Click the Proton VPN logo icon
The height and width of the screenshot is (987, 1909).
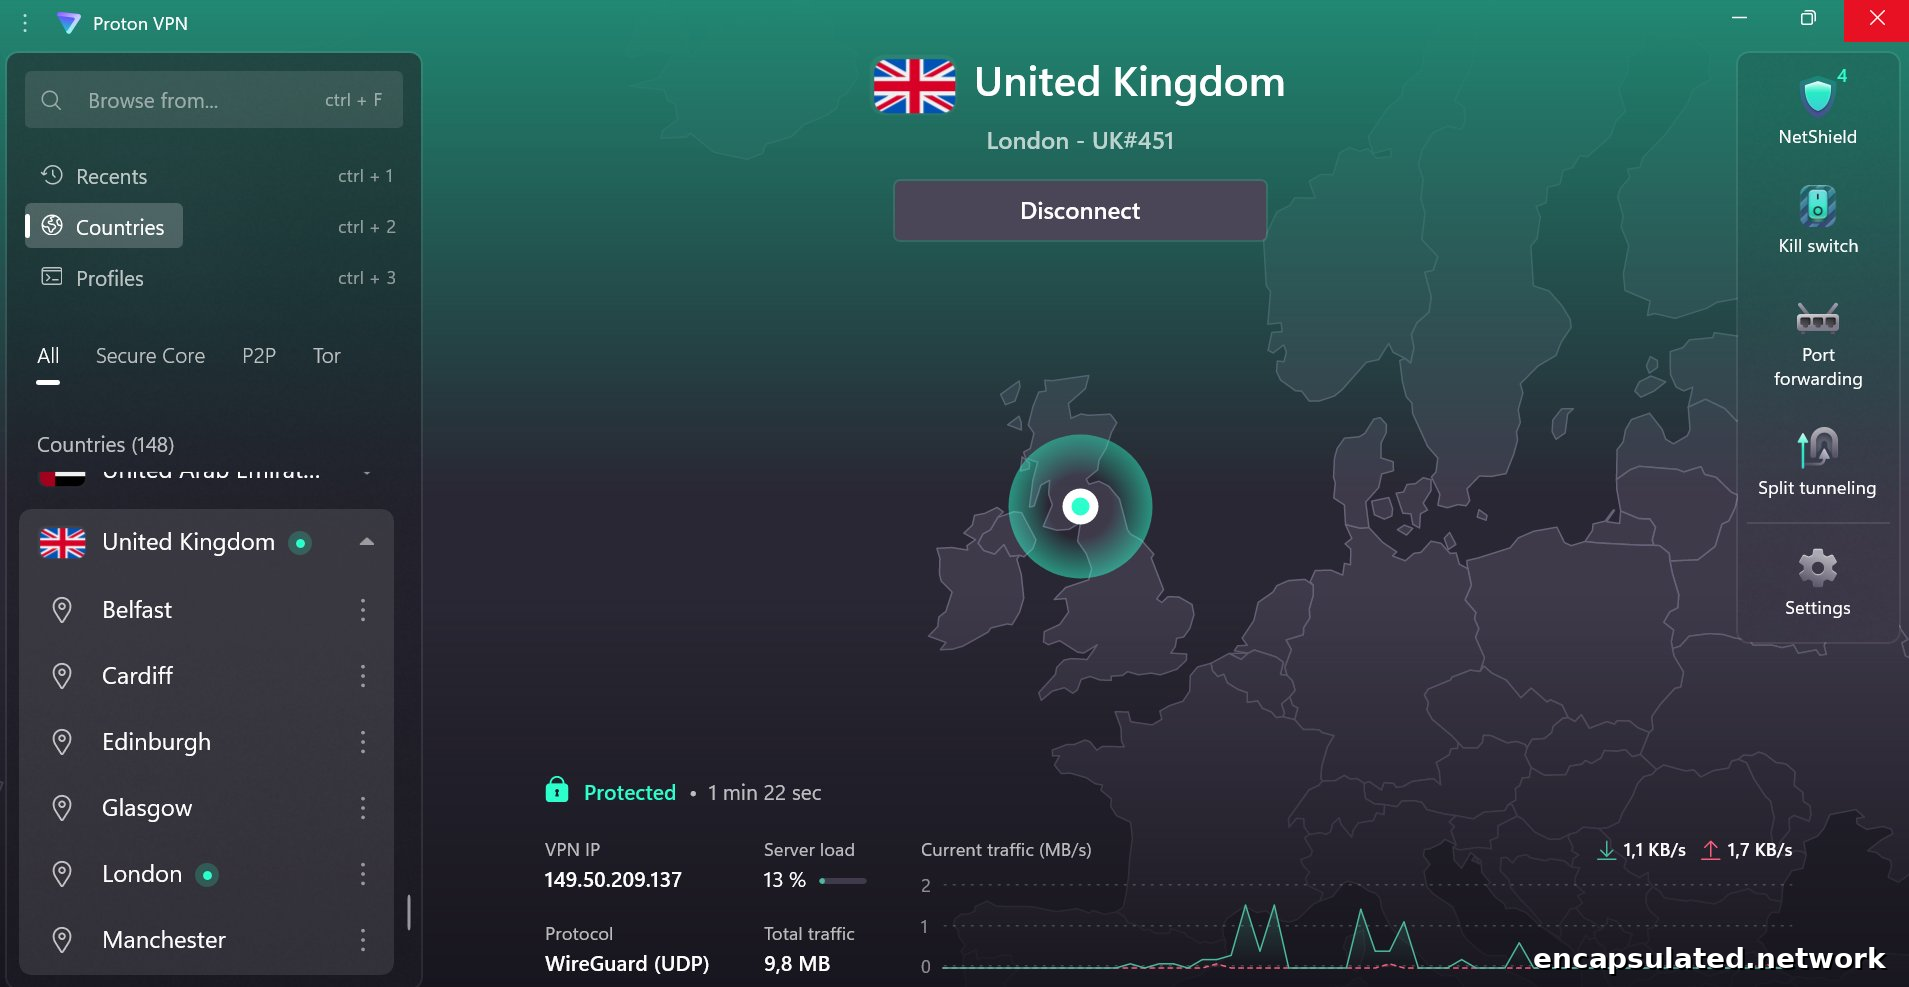pos(68,23)
